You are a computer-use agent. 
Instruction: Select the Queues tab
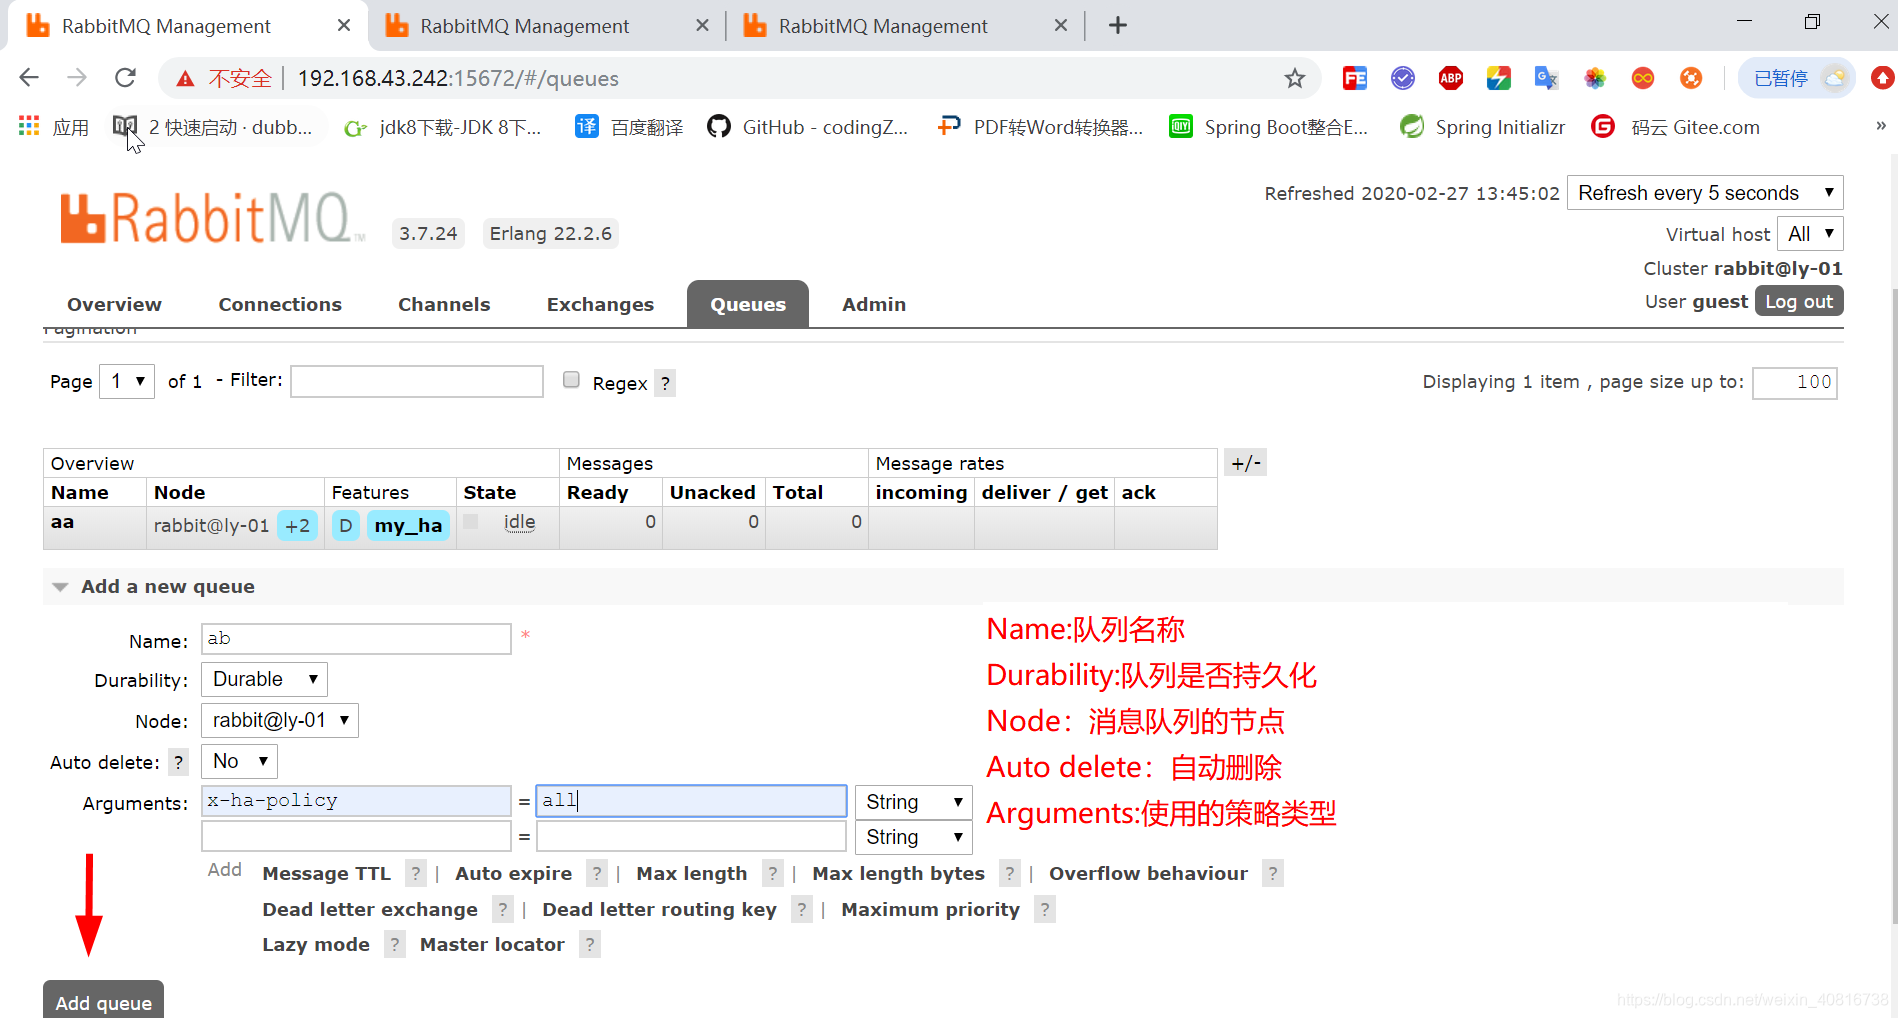pyautogui.click(x=748, y=304)
